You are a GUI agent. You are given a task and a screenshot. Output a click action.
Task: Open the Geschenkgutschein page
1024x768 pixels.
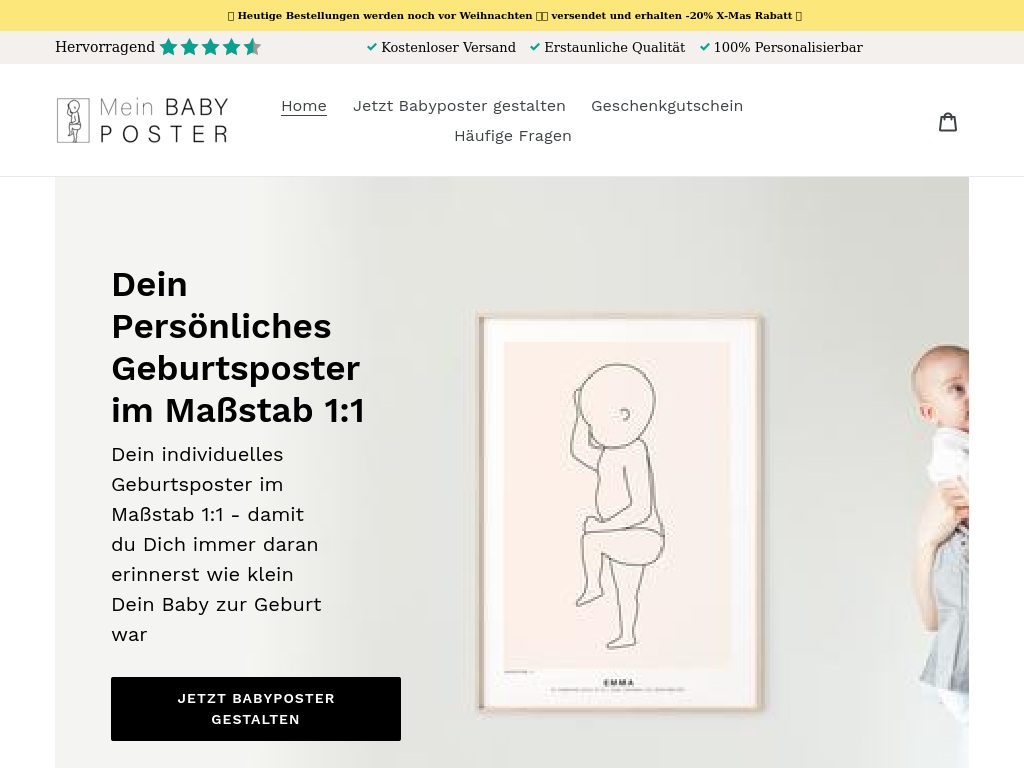pyautogui.click(x=667, y=106)
